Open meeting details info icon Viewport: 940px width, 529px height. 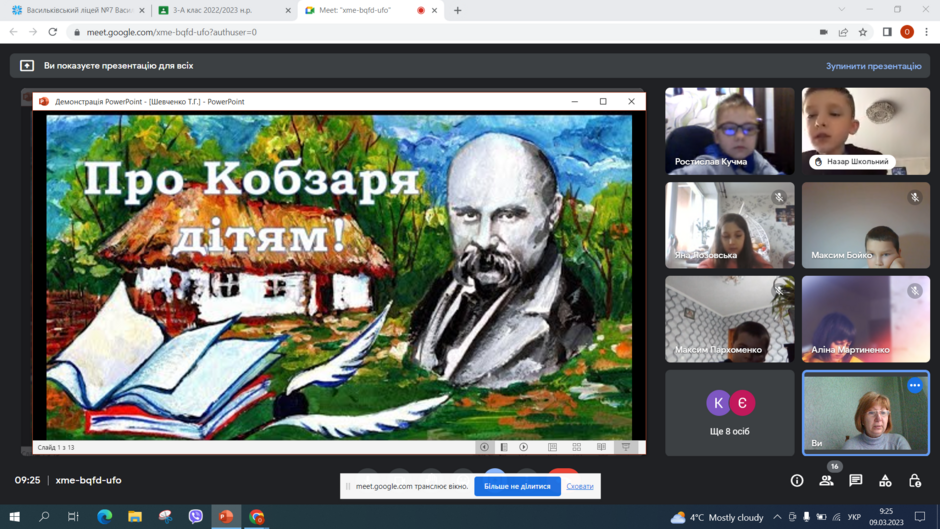pyautogui.click(x=797, y=480)
